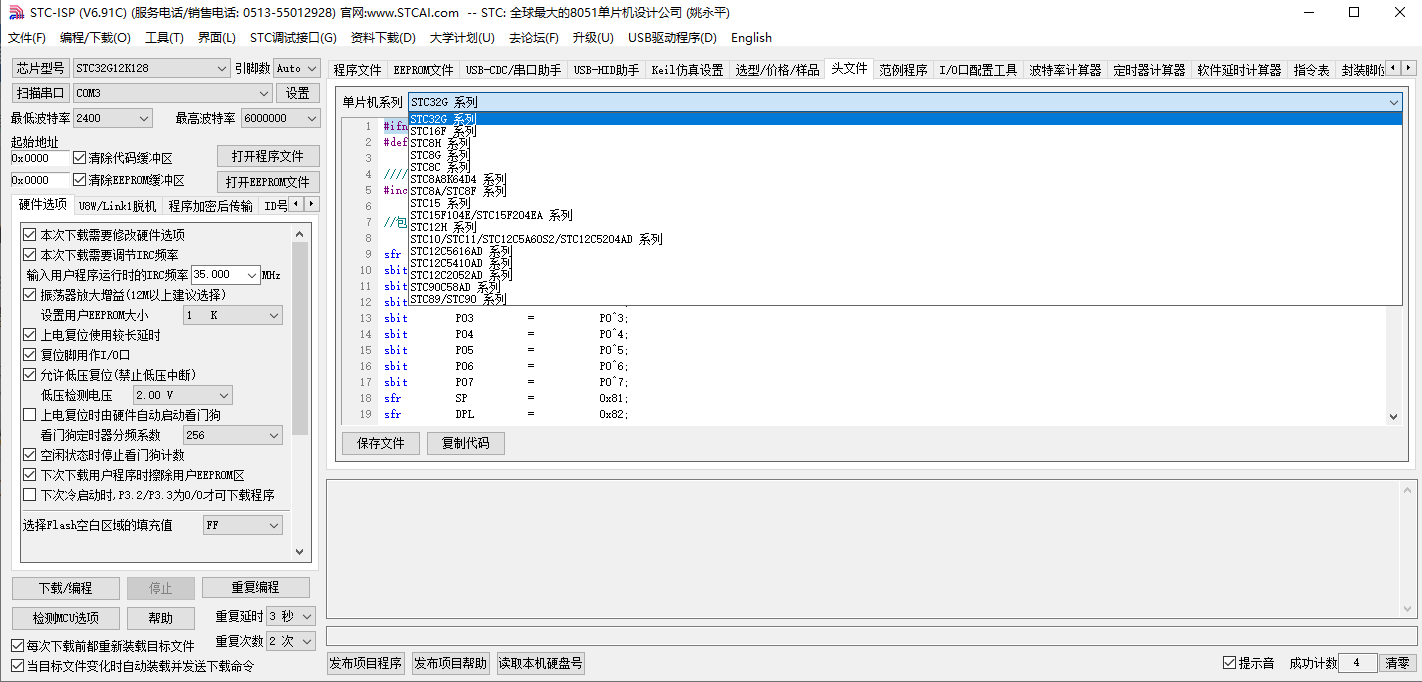Open the 工具(T) menu
The image size is (1422, 682).
click(x=164, y=38)
